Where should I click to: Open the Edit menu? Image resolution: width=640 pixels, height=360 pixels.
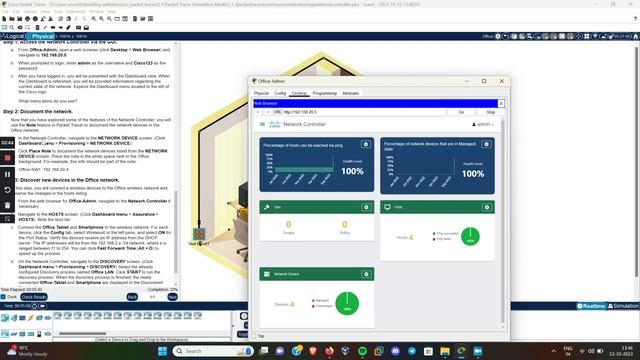pyautogui.click(x=16, y=11)
